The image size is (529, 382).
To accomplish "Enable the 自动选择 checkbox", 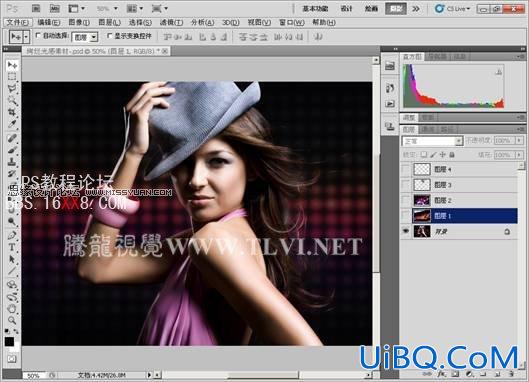I will coord(38,35).
